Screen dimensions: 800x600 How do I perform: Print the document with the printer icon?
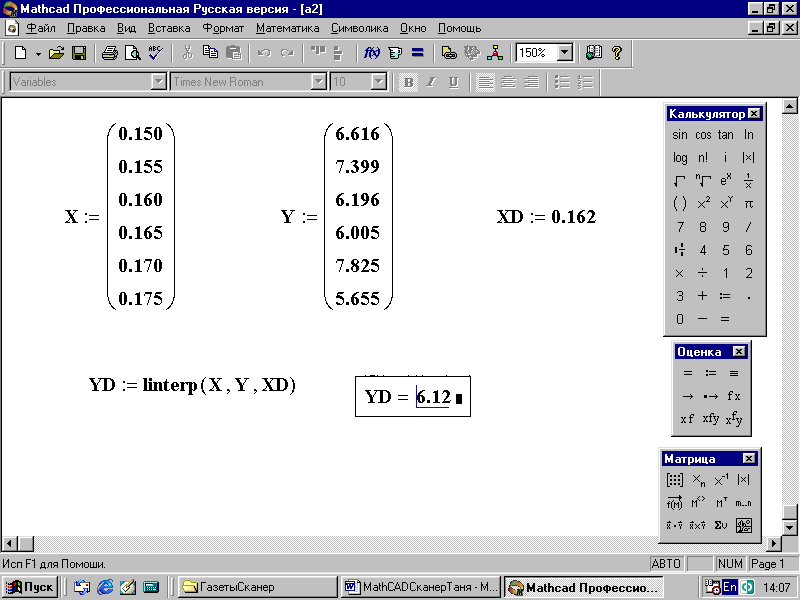coord(109,53)
